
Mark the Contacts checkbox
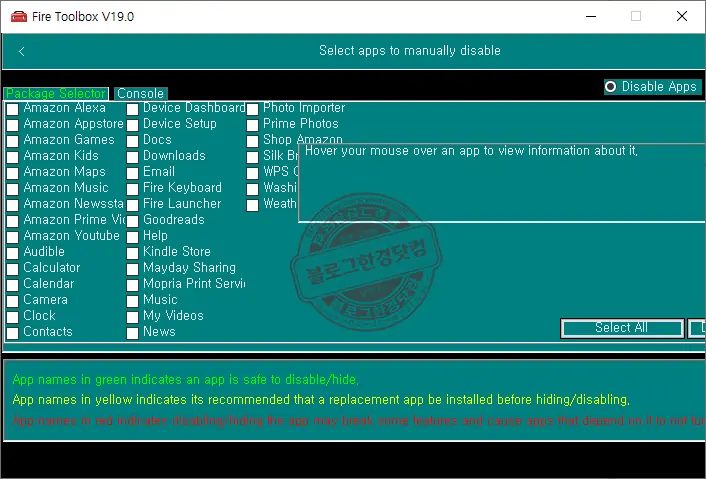tap(13, 333)
